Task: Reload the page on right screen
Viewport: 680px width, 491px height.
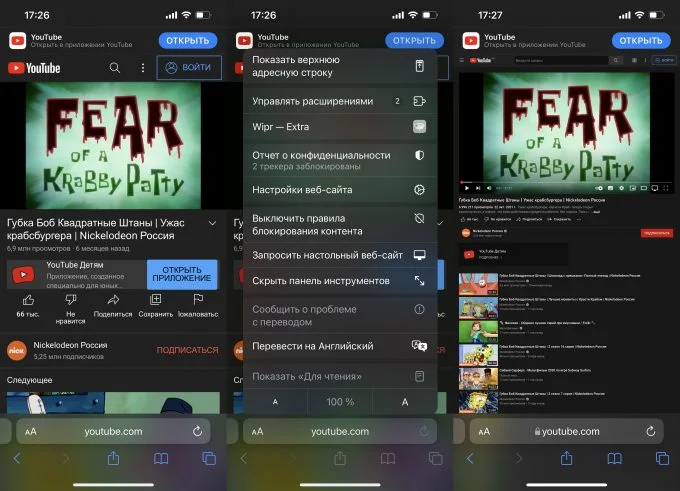Action: click(651, 431)
